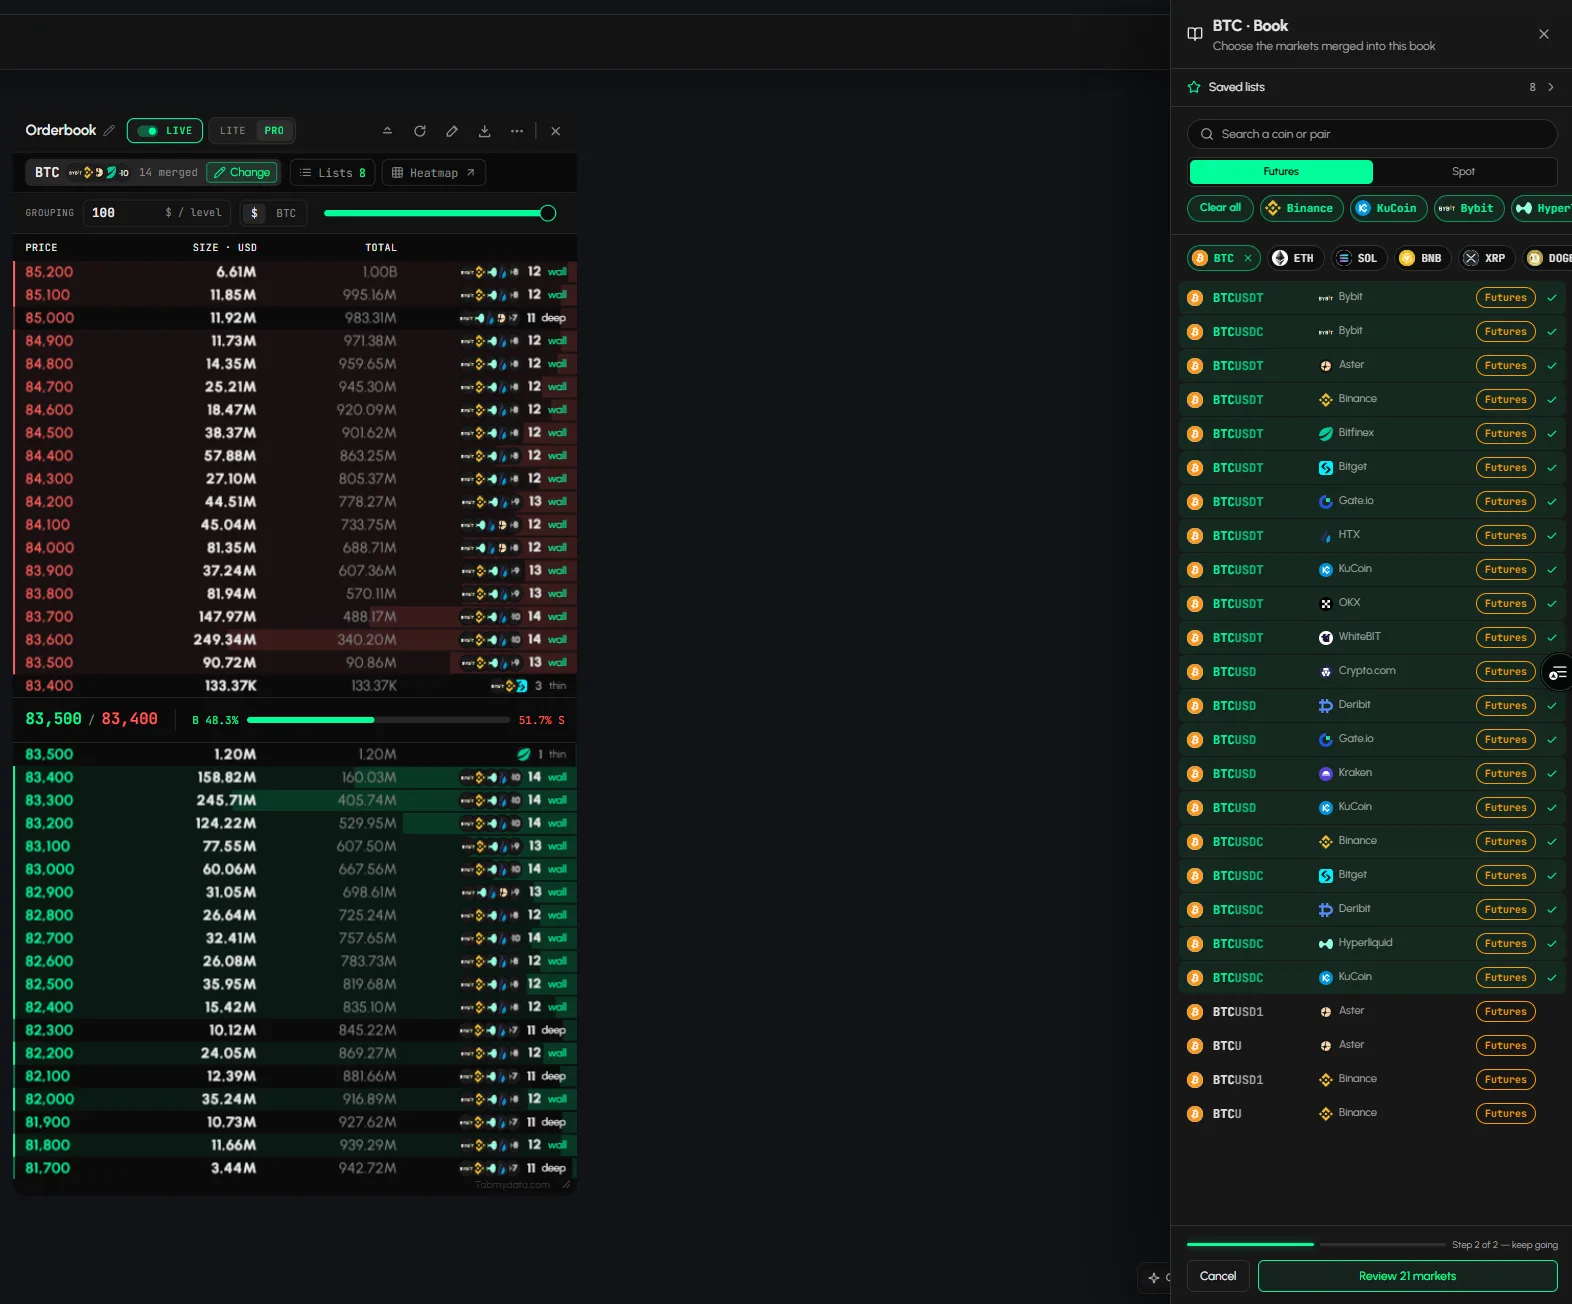Filter markets by the XRP coin chip

pos(1485,258)
